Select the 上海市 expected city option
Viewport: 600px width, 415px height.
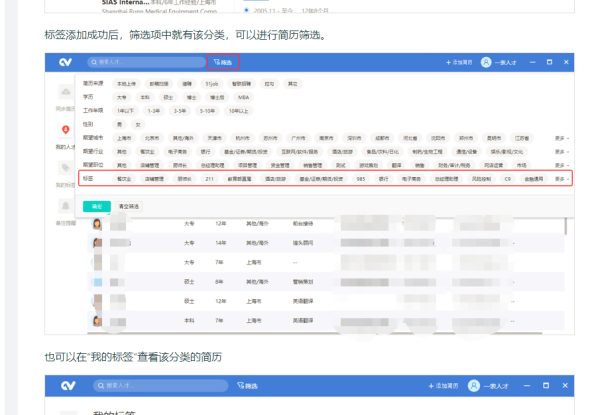click(x=124, y=138)
